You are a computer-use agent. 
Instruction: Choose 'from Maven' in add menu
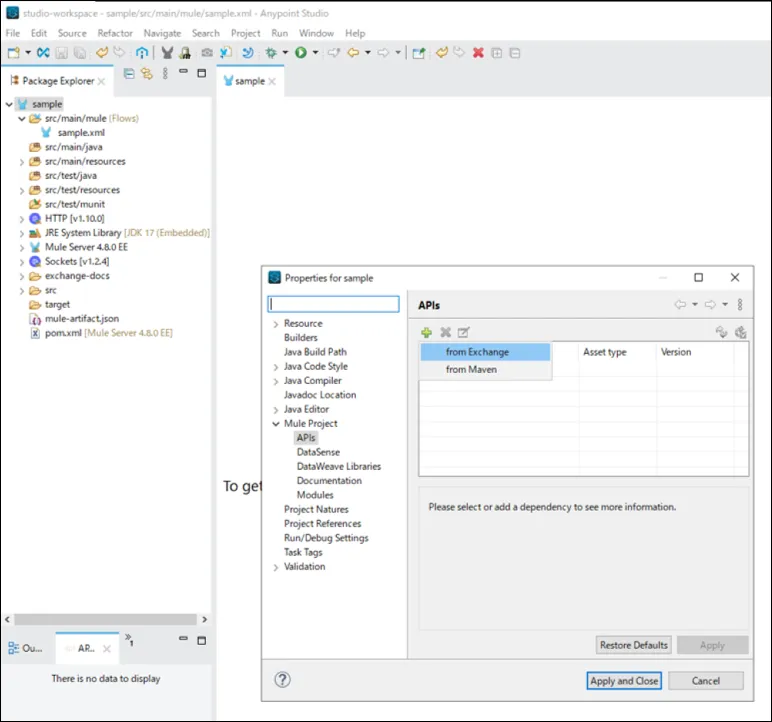(x=485, y=369)
